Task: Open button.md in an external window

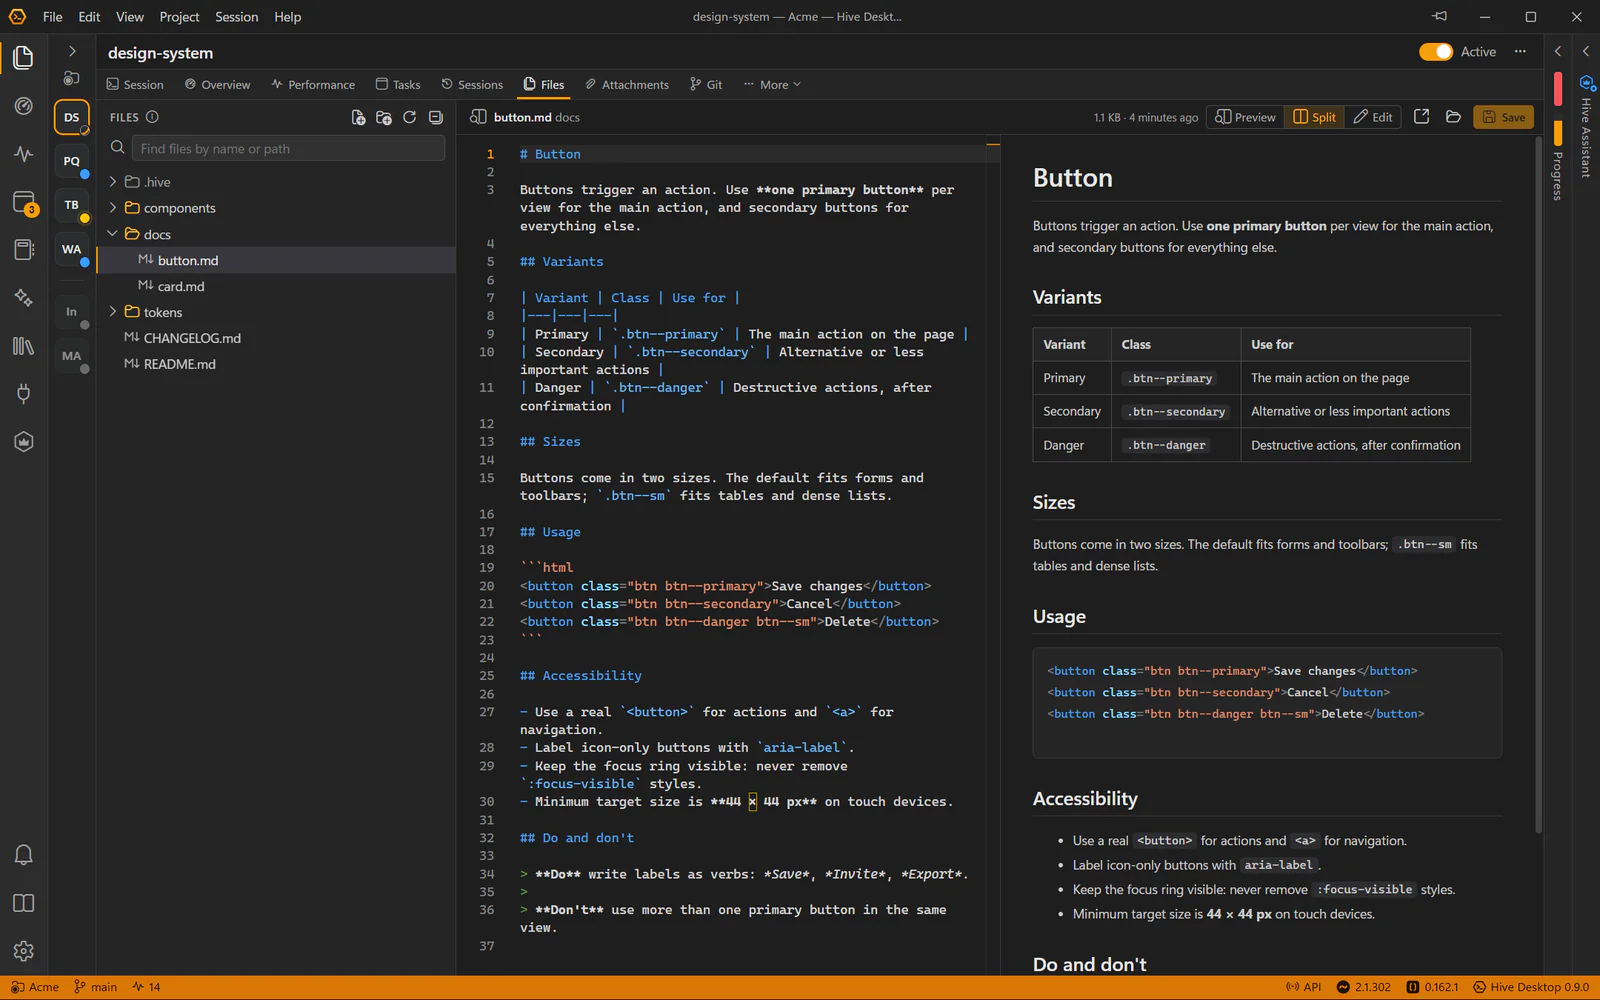Action: [1421, 117]
